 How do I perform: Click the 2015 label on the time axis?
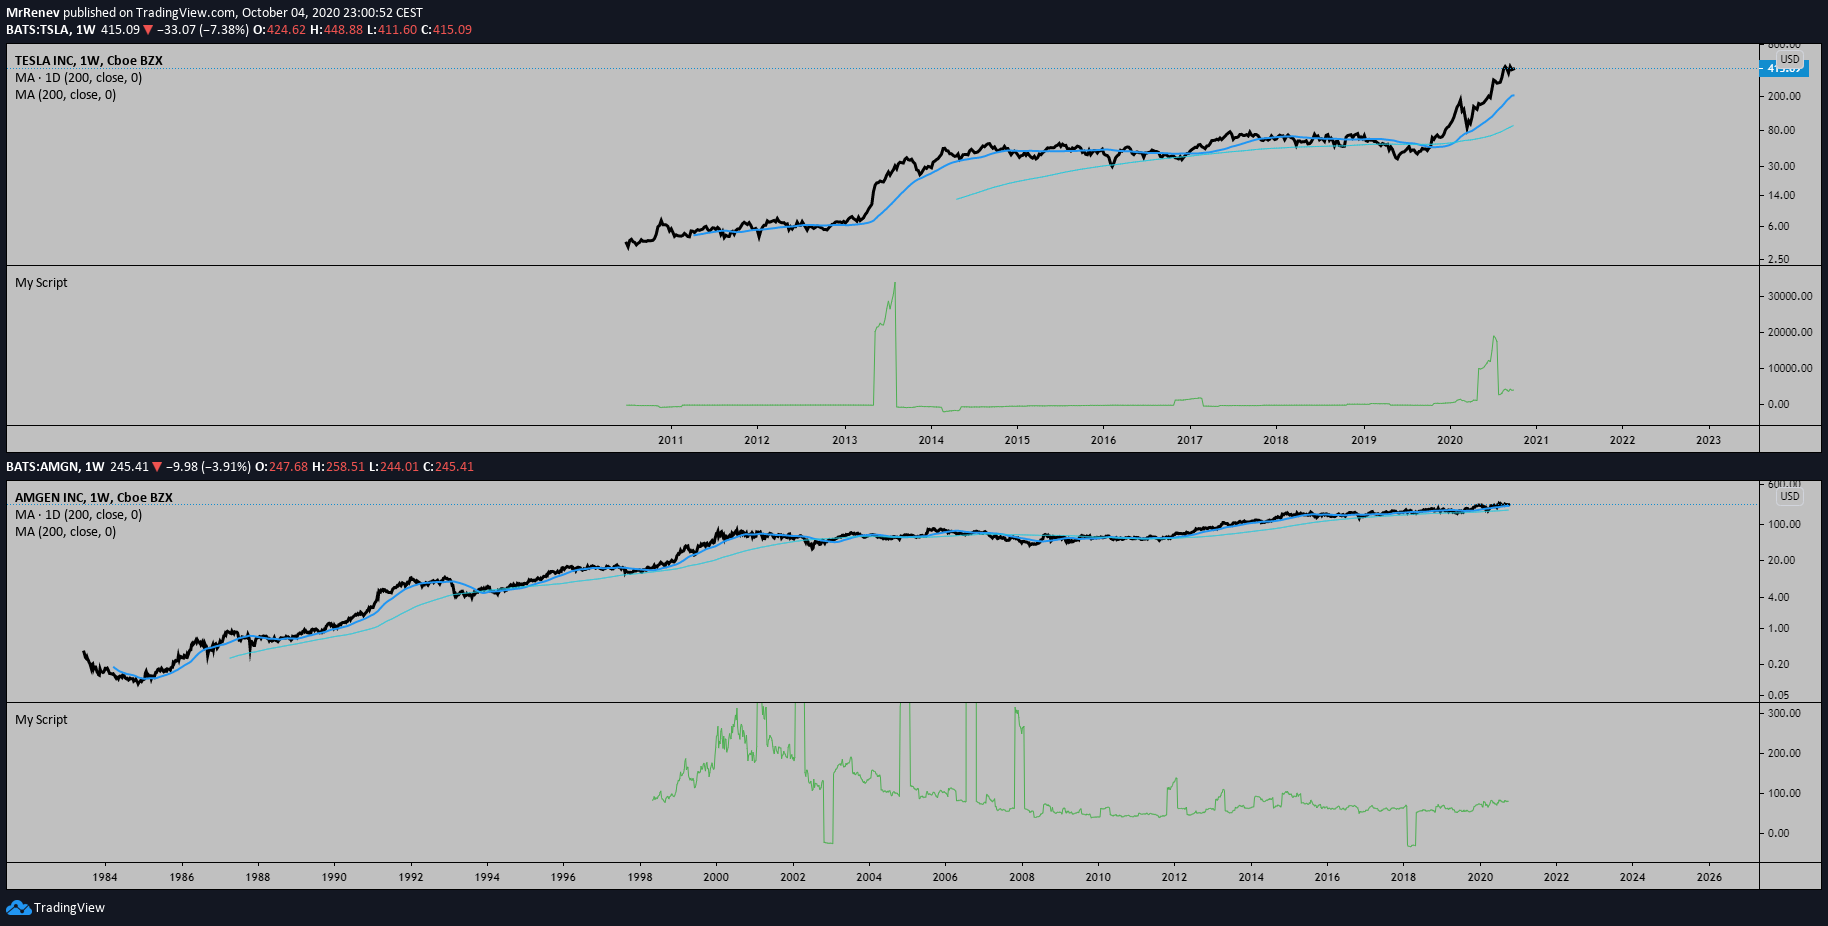click(x=1017, y=441)
